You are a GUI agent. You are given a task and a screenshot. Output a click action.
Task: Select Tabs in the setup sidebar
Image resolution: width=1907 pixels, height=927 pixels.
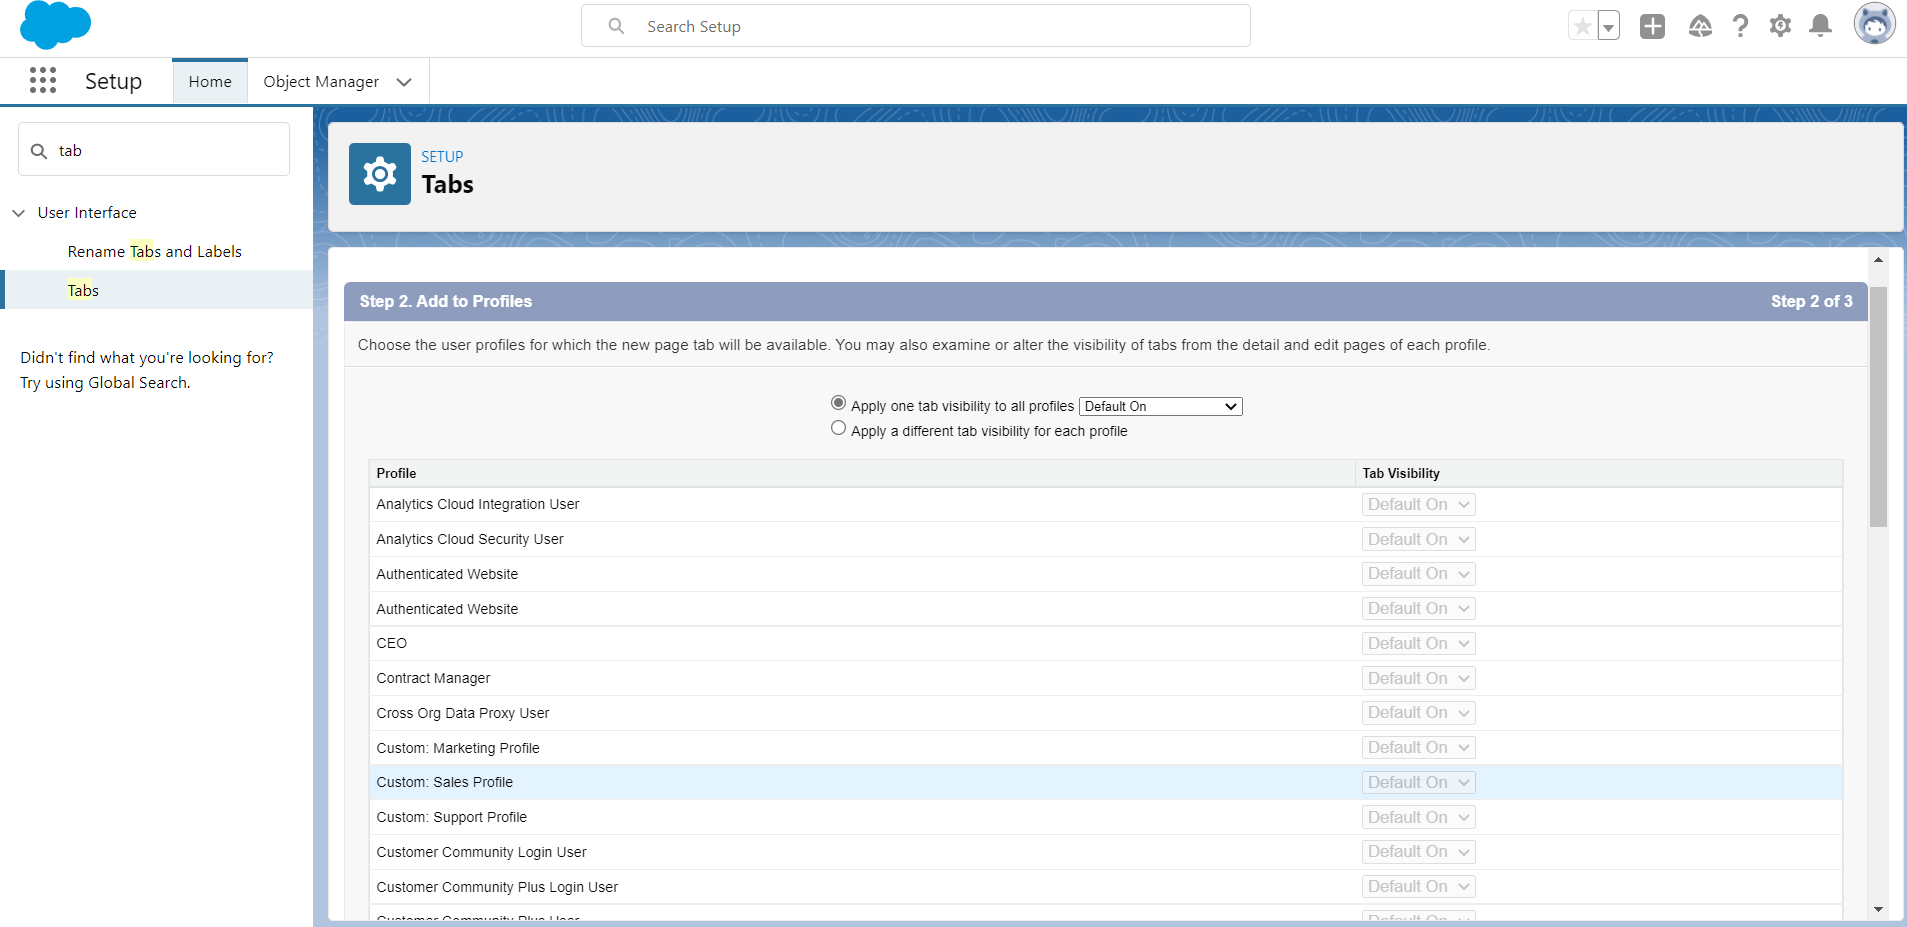[x=83, y=291]
